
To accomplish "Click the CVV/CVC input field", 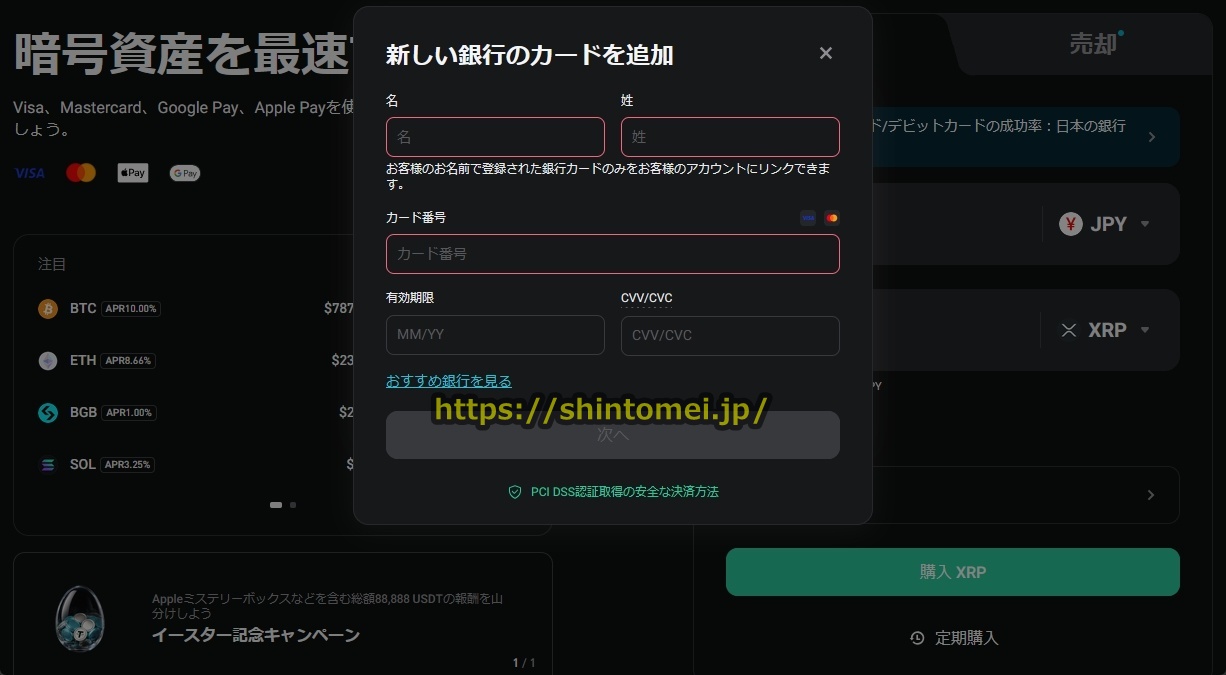I will 730,335.
